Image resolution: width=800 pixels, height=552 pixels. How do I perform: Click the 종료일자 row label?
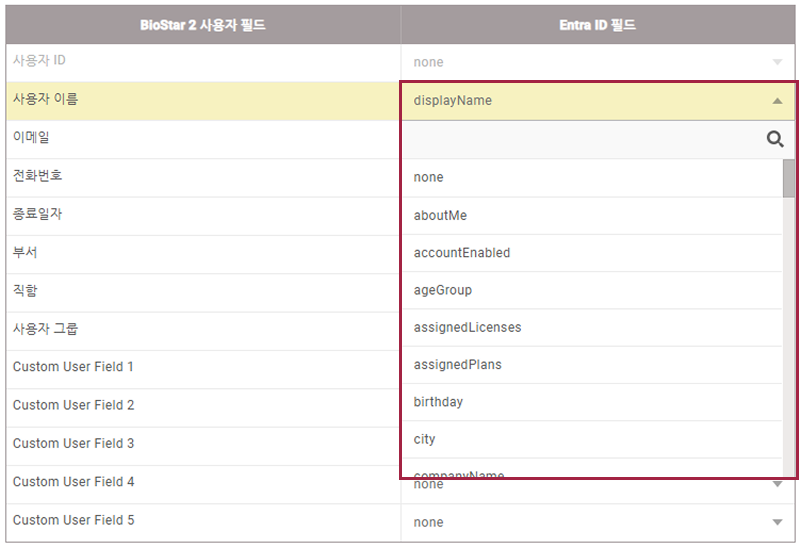tap(37, 214)
